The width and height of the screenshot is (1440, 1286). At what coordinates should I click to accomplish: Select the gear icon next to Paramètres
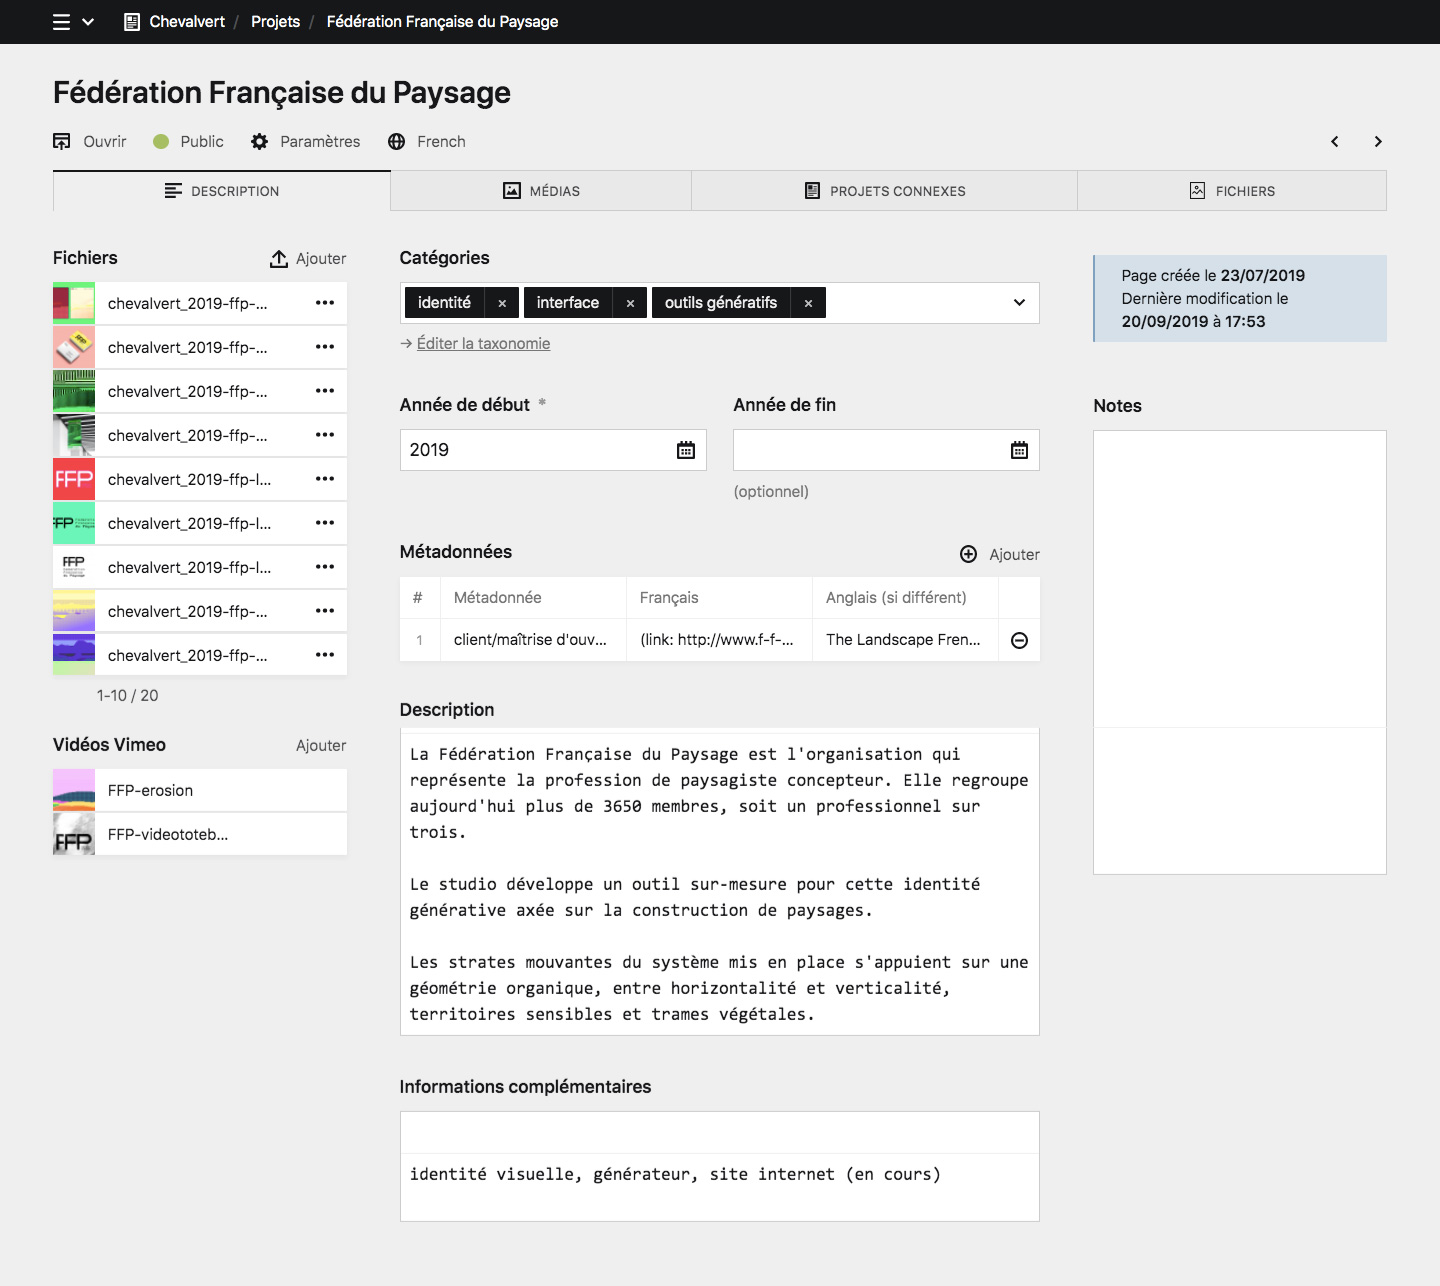coord(259,141)
